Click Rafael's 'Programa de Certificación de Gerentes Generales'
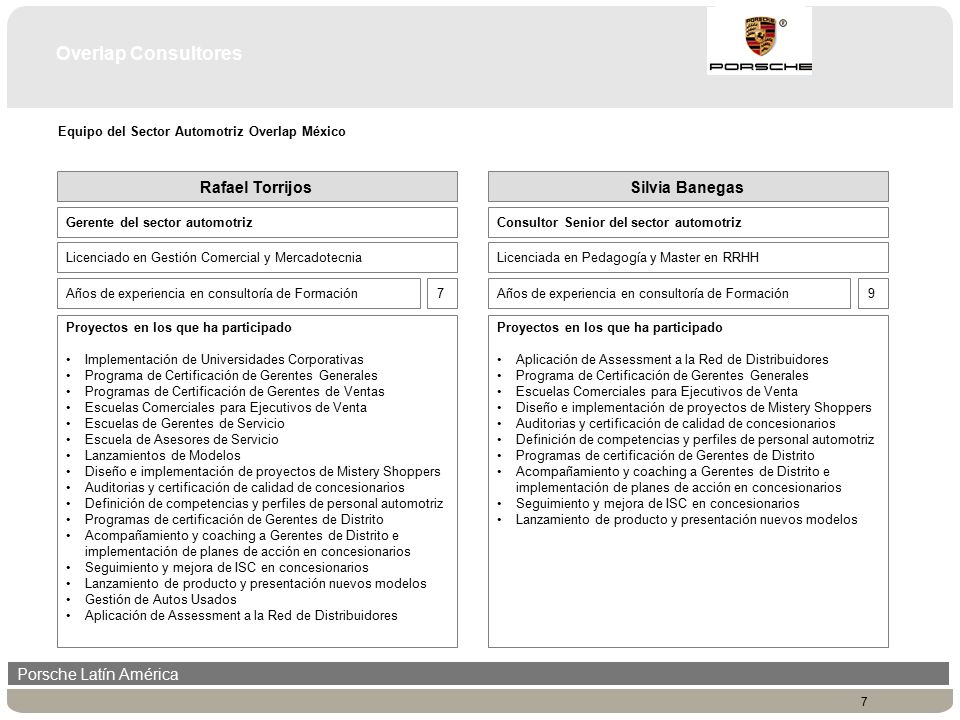This screenshot has width=960, height=720. (231, 375)
